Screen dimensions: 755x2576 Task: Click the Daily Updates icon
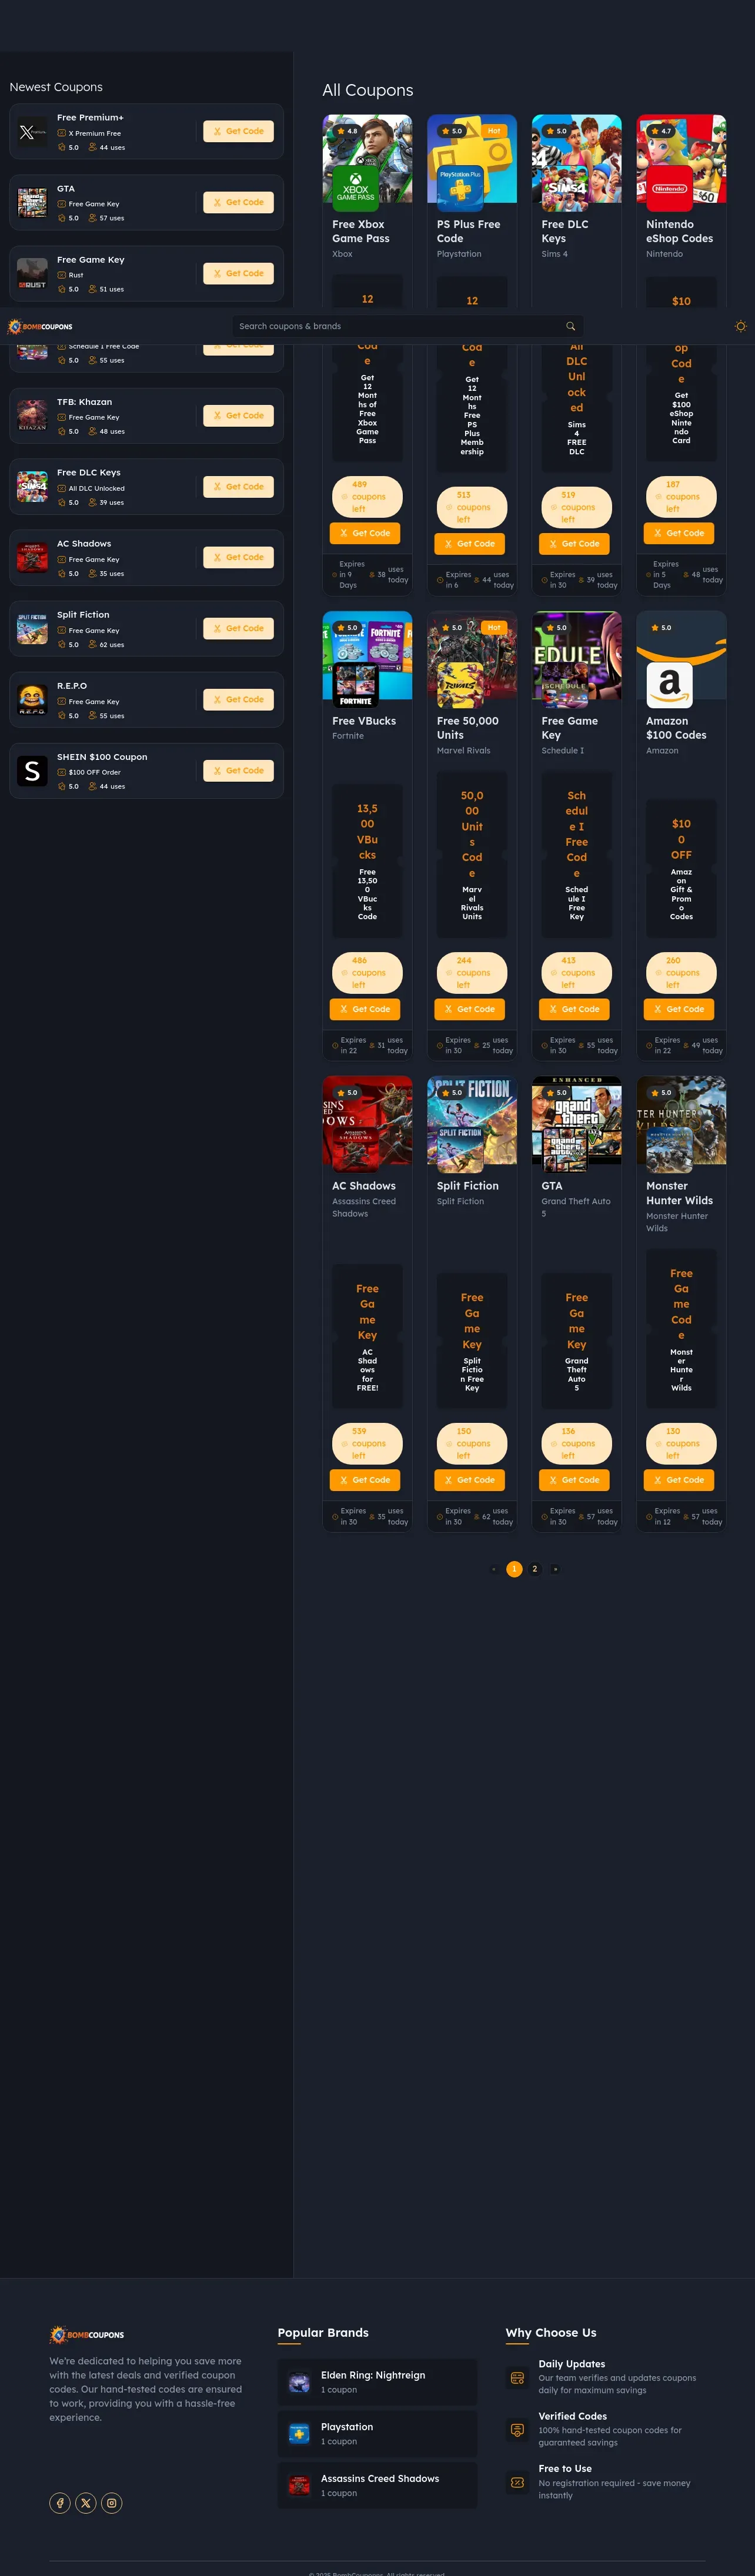click(517, 2378)
